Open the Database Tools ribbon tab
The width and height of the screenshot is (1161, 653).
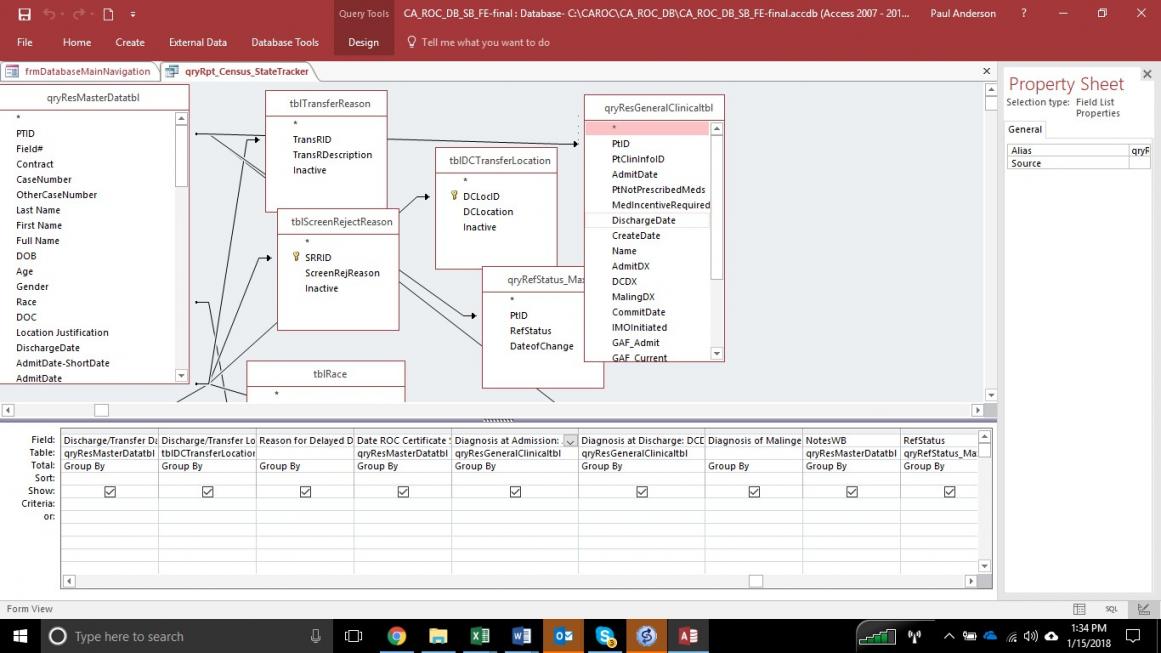pyautogui.click(x=284, y=43)
